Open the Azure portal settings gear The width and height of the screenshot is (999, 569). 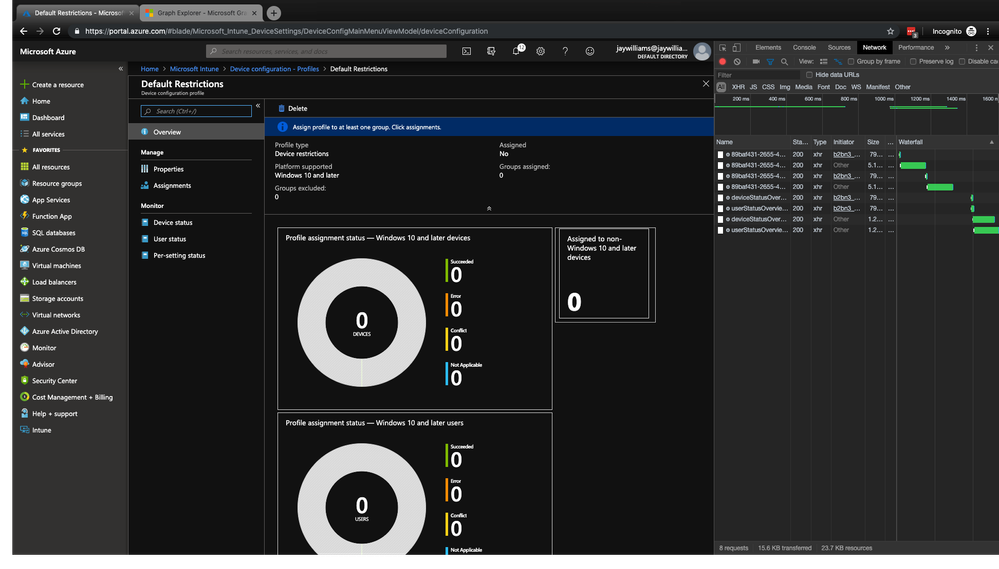(540, 52)
